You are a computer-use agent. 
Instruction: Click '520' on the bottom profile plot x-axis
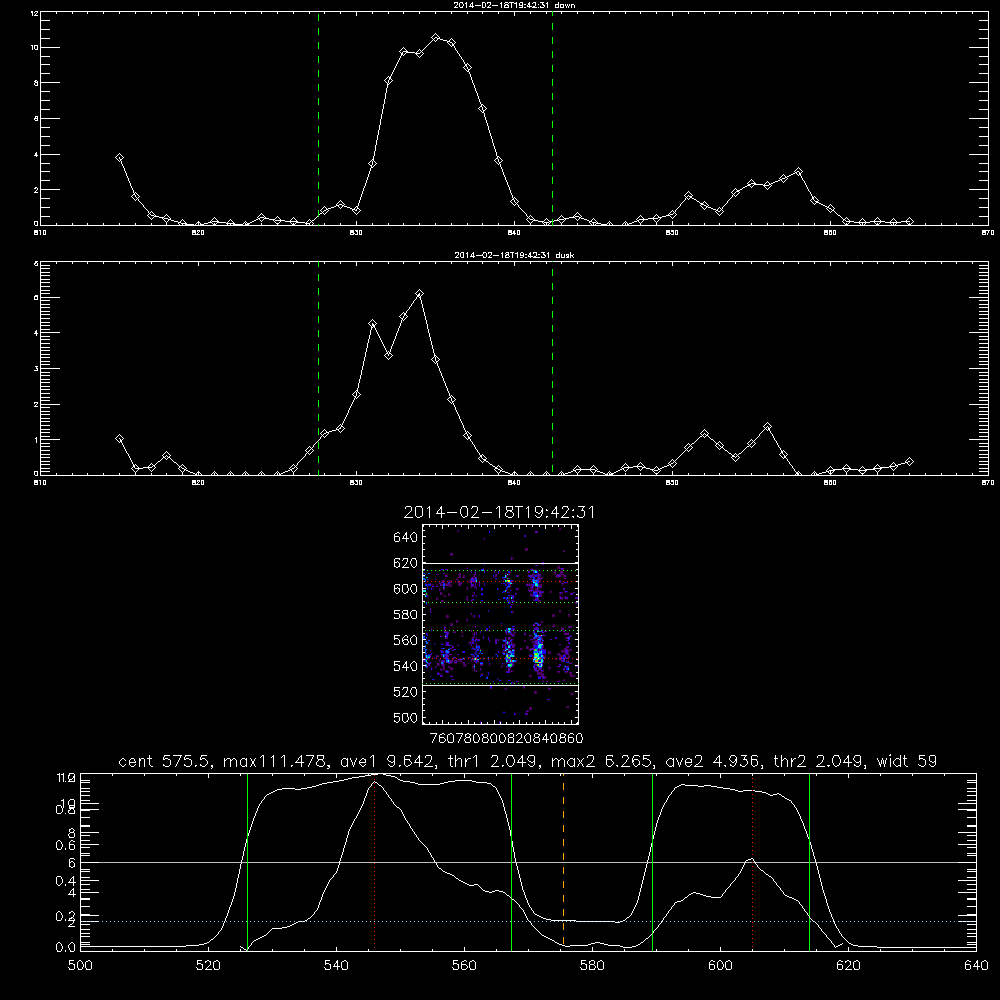208,966
